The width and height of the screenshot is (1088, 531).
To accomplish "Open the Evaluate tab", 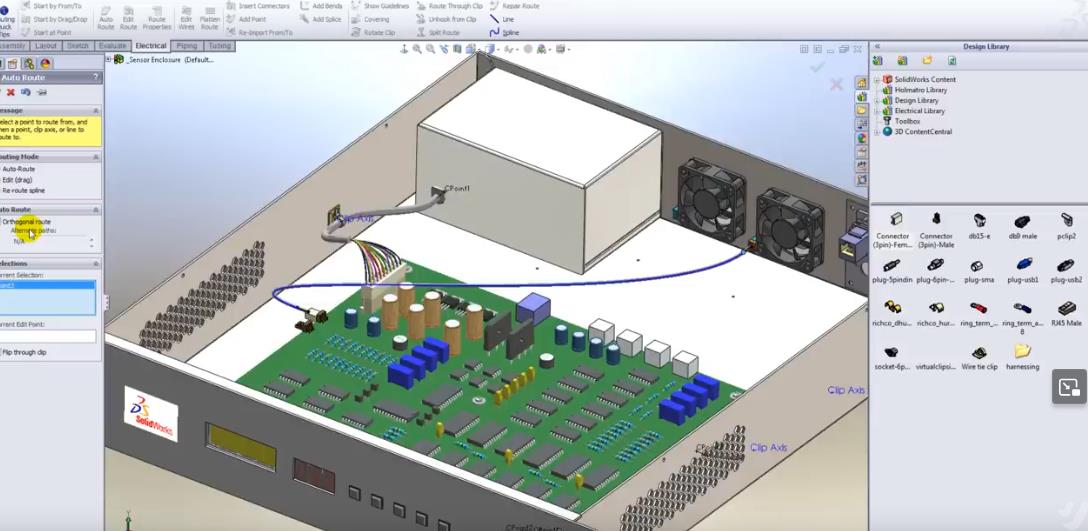I will tap(112, 46).
